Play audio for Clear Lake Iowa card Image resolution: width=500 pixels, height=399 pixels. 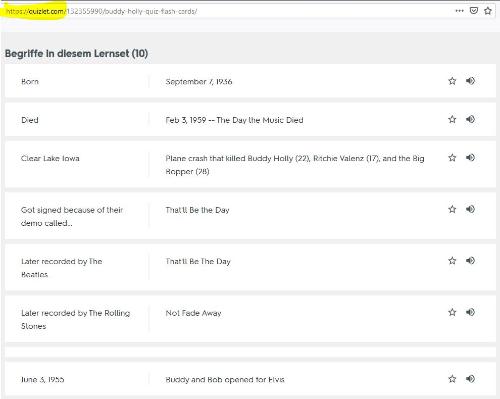470,157
